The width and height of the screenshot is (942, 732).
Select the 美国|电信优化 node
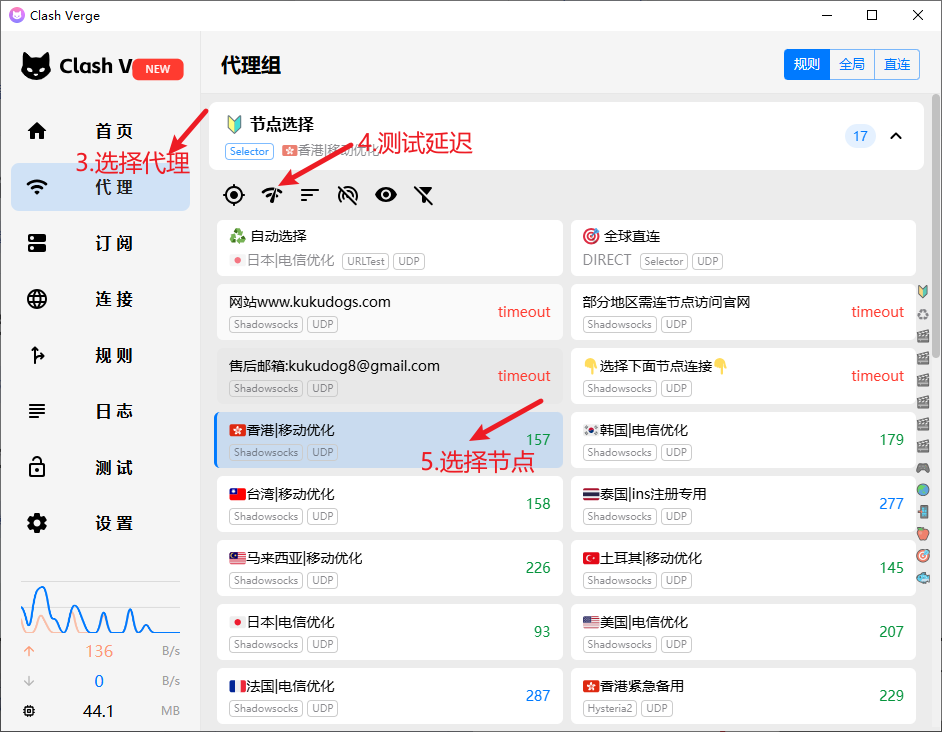coord(743,632)
